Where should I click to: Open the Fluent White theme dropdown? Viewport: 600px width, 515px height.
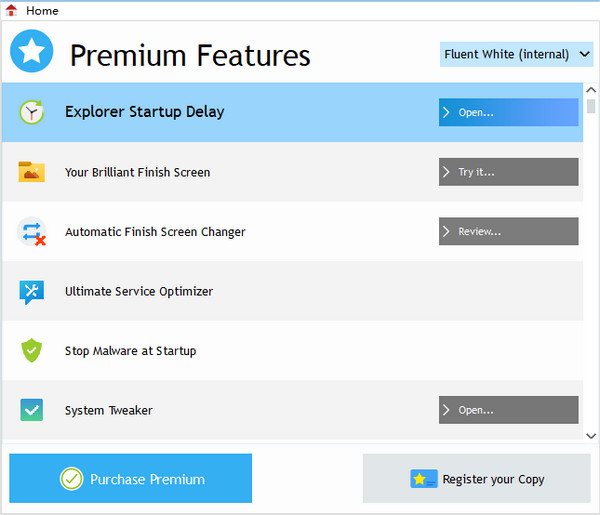tap(517, 54)
